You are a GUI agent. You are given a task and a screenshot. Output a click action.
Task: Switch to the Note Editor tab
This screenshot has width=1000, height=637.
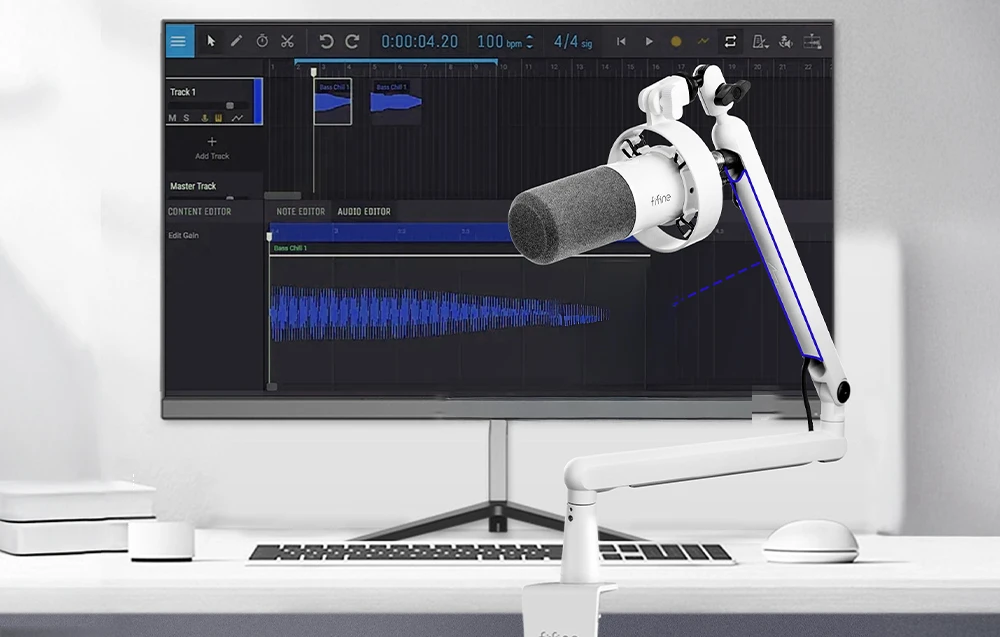[300, 212]
